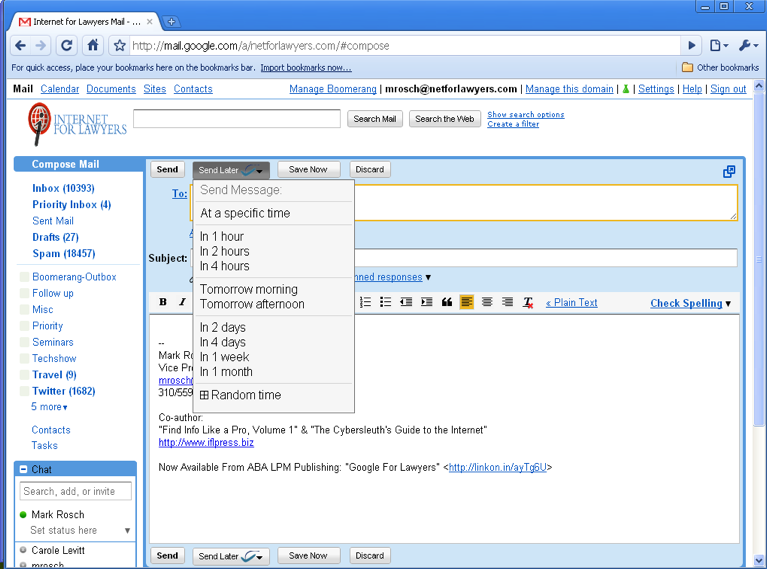Click the Search Mail button
Viewport: 767px width, 569px height.
(x=375, y=119)
